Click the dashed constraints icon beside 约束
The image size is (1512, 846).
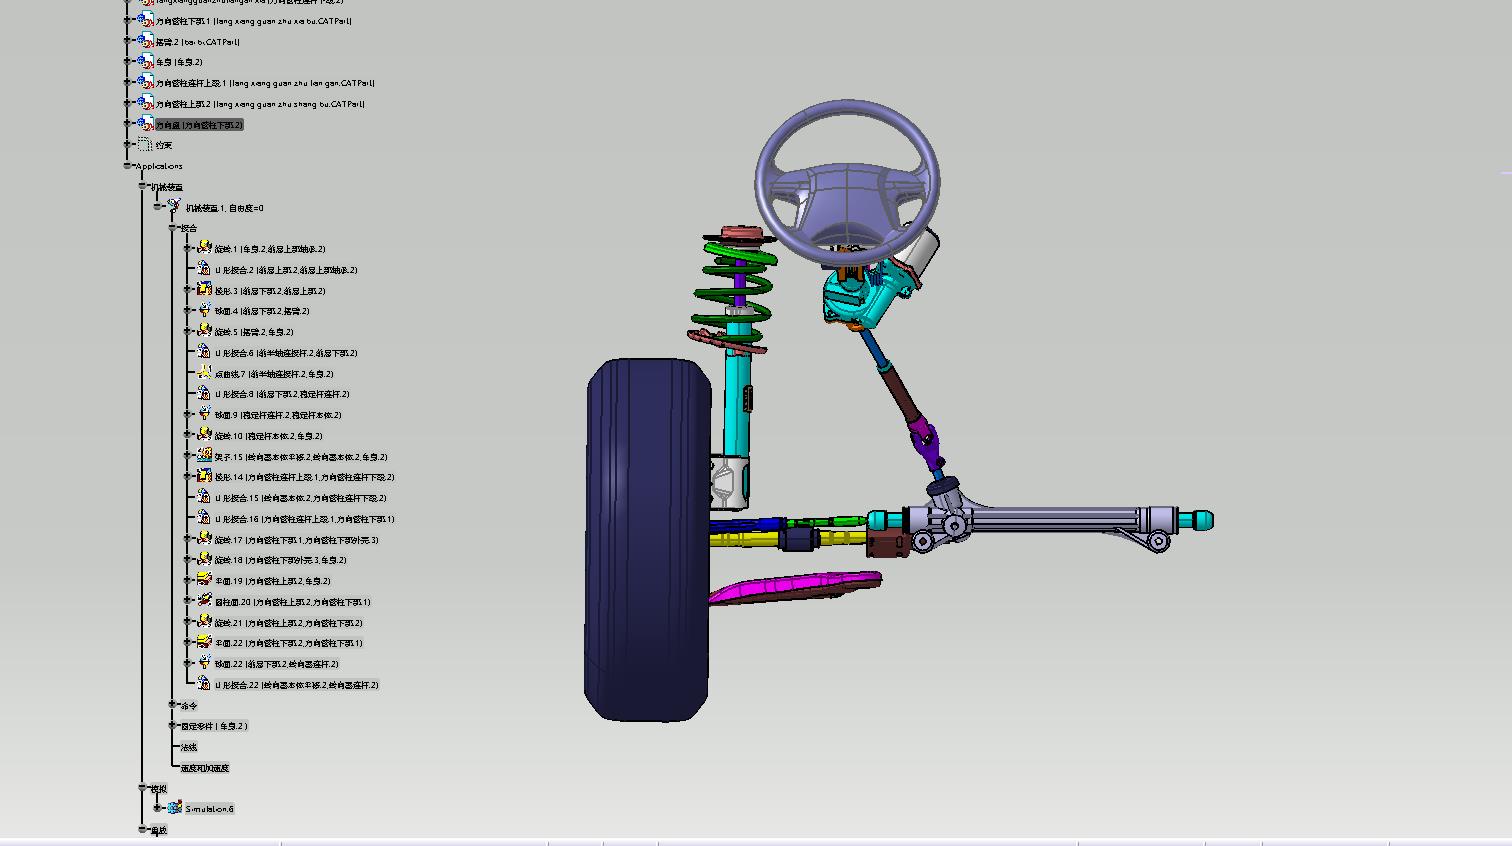(145, 145)
